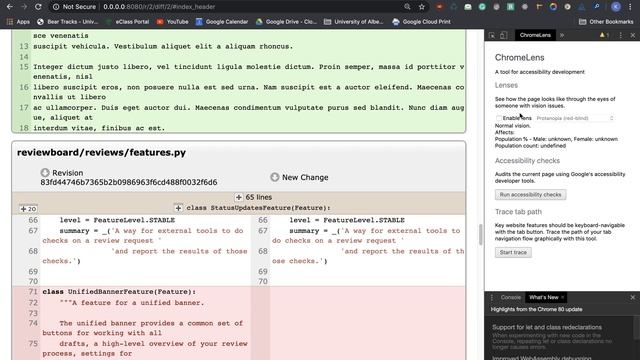The image size is (640, 360).
Task: Expand the class StatusUpdatesFeature header
Action: point(178,208)
